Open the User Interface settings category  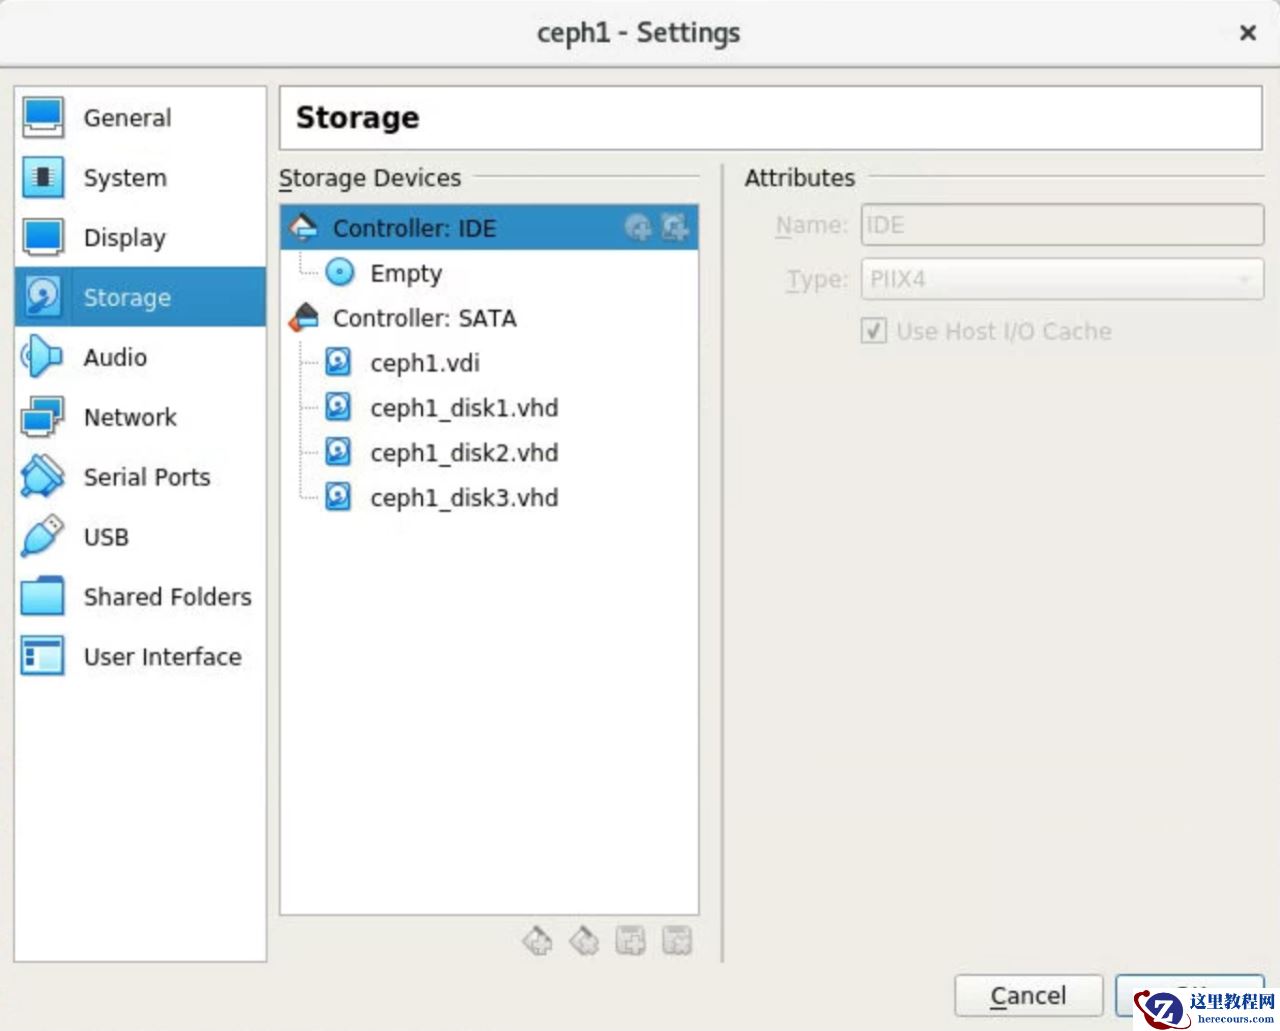click(140, 657)
